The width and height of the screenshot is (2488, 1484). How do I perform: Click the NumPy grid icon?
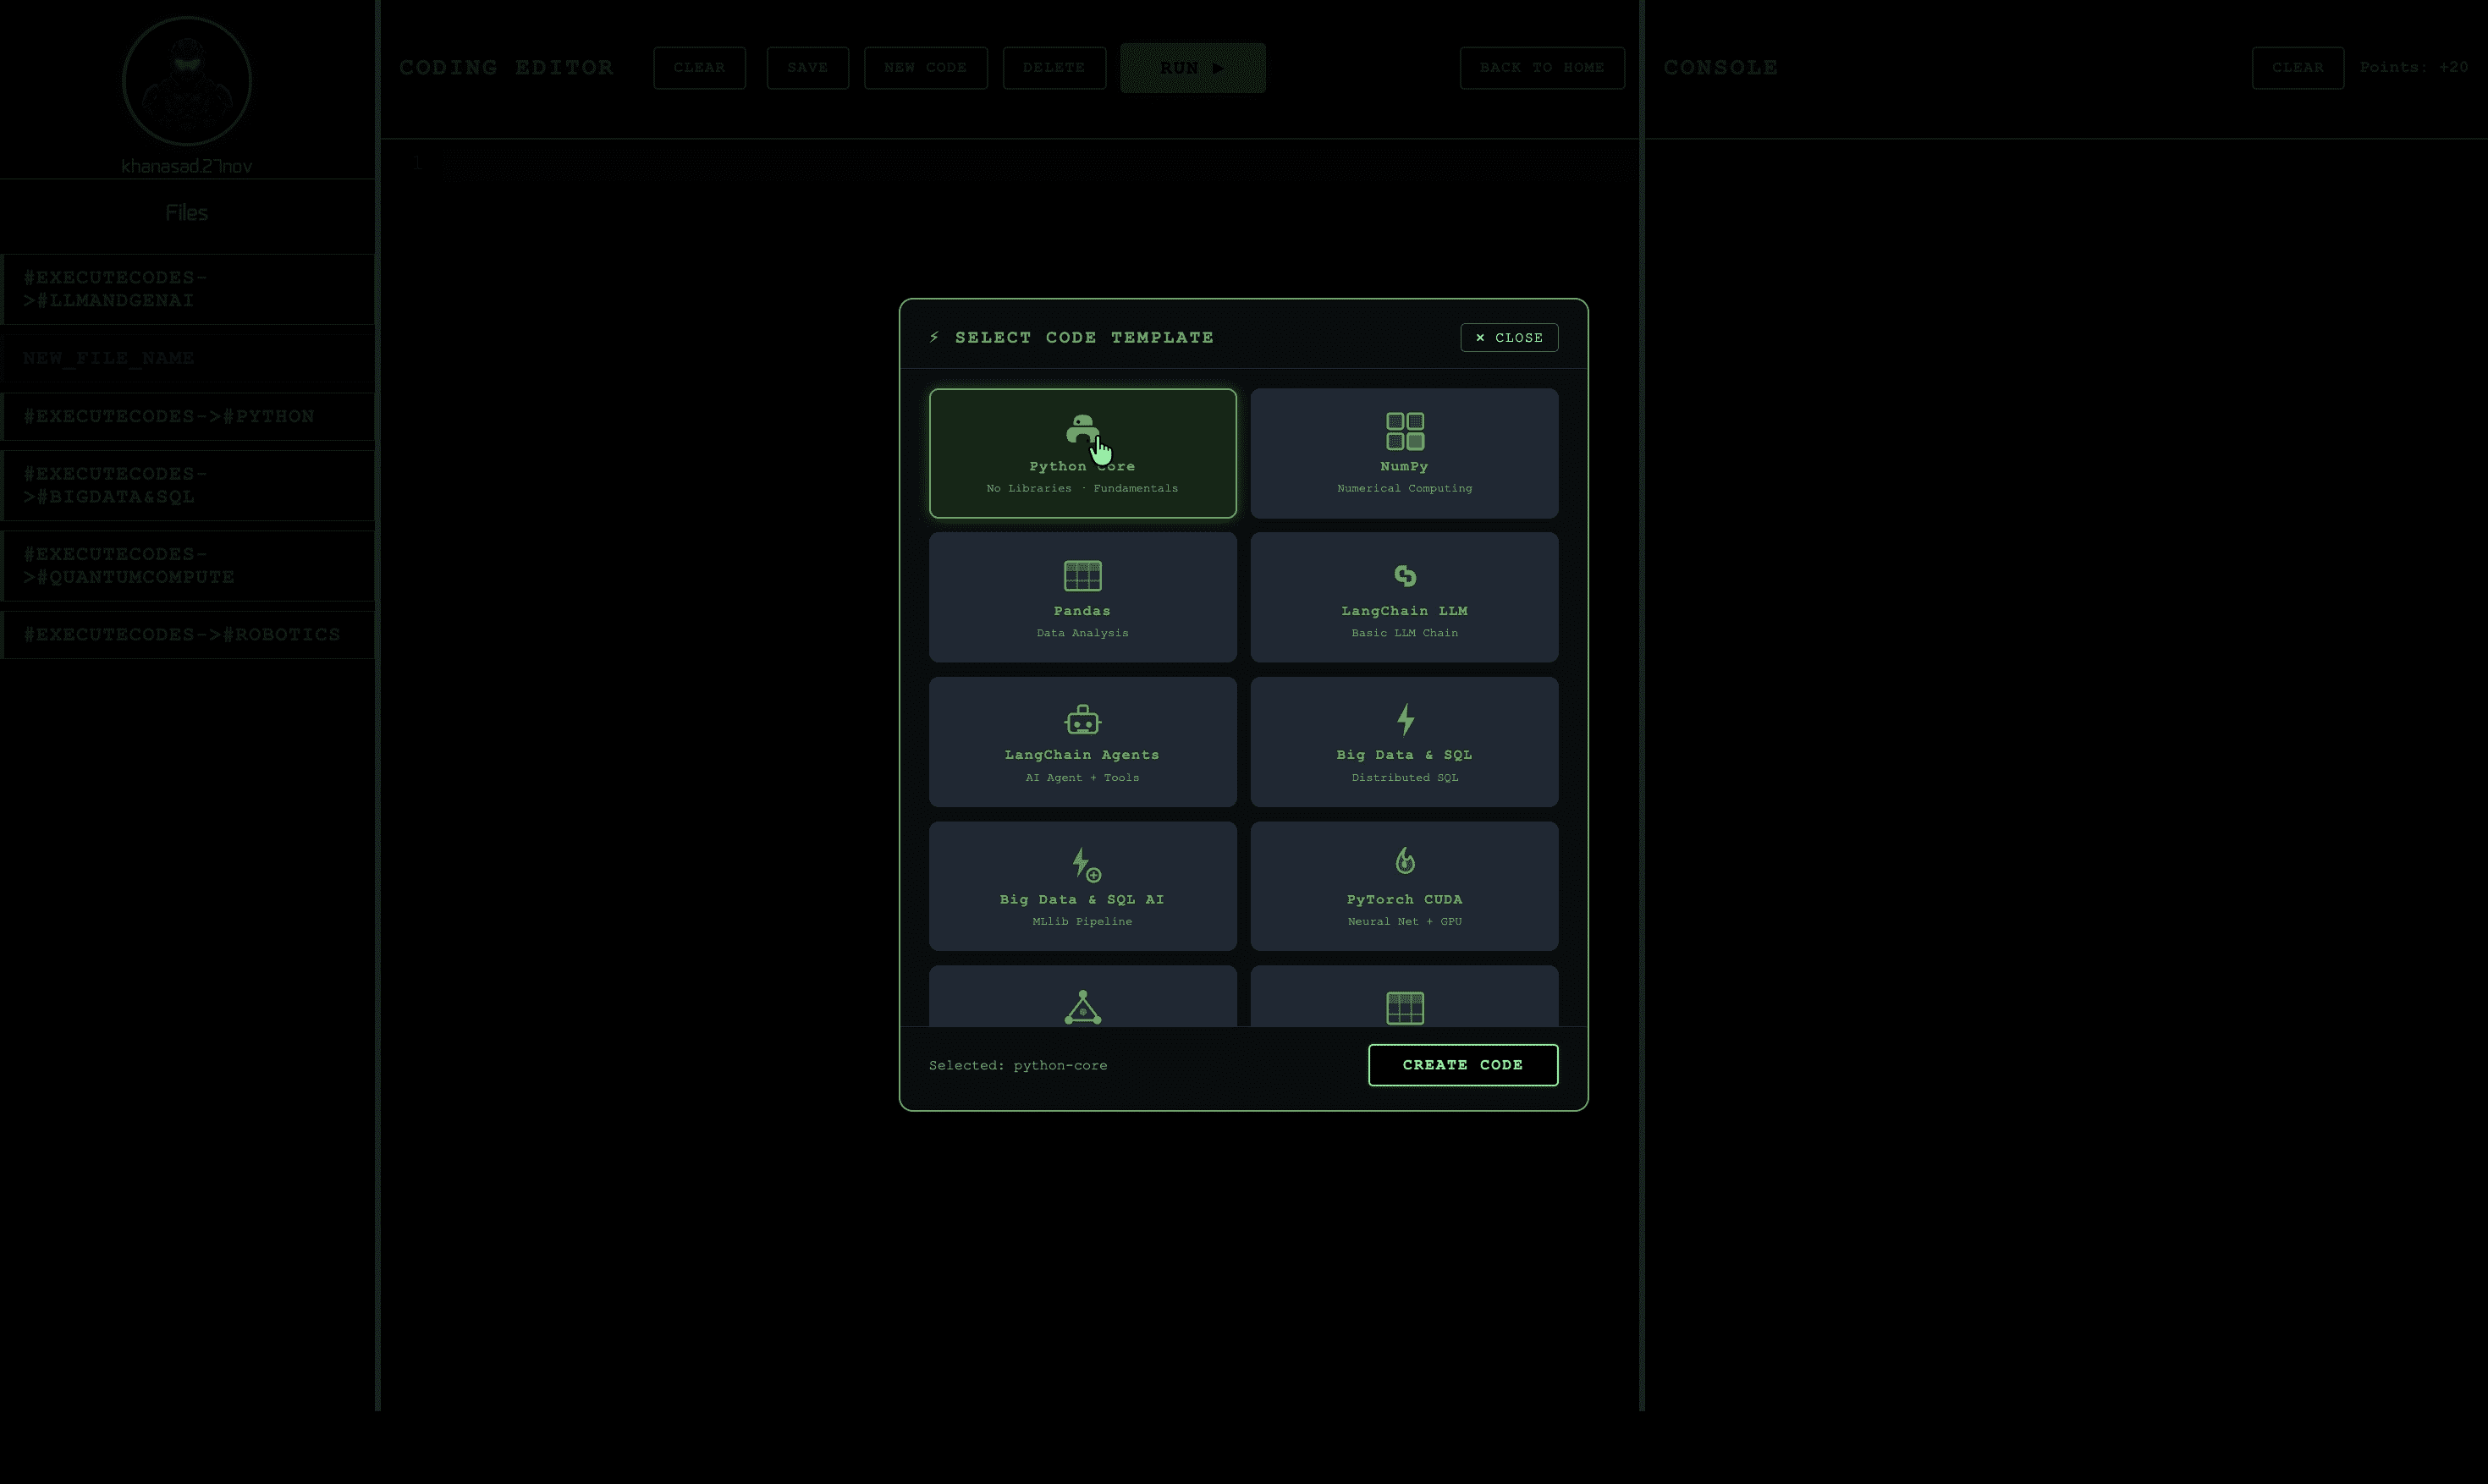(x=1404, y=431)
